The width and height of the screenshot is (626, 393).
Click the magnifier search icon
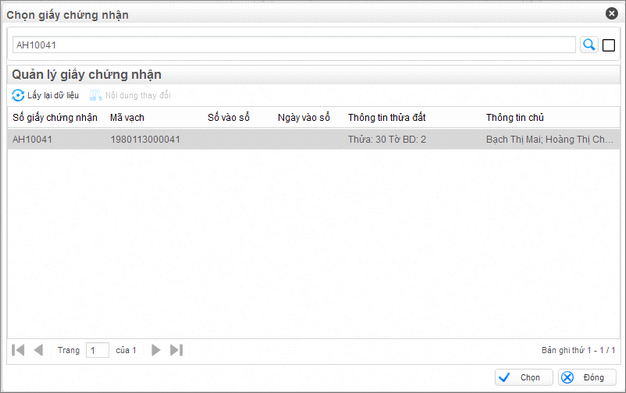tap(589, 45)
